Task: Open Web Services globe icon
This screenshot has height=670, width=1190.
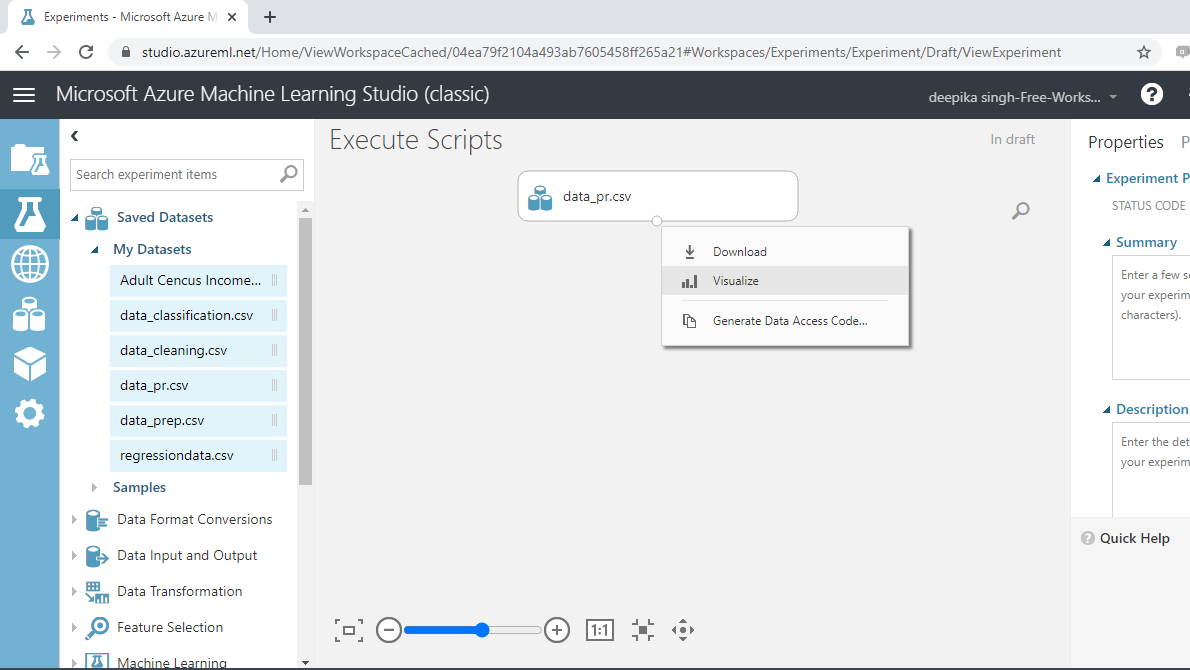Action: (x=30, y=264)
